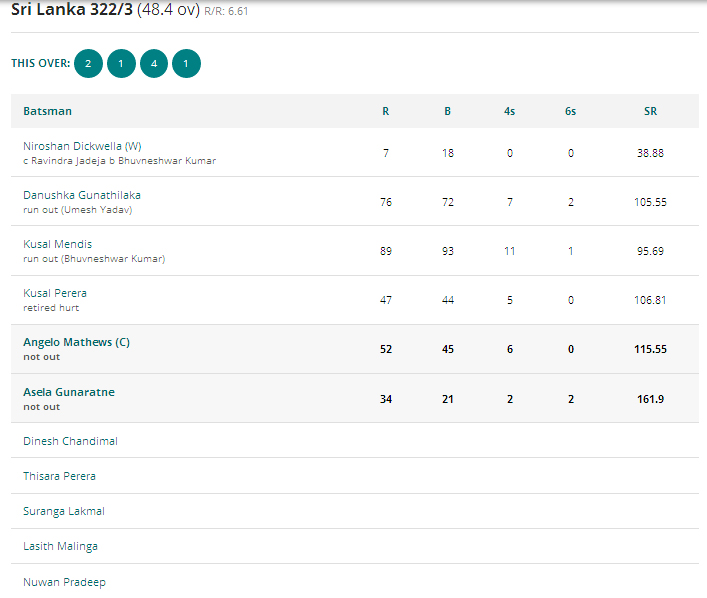Click Gunathilaka's strike rate 105.55

(650, 202)
